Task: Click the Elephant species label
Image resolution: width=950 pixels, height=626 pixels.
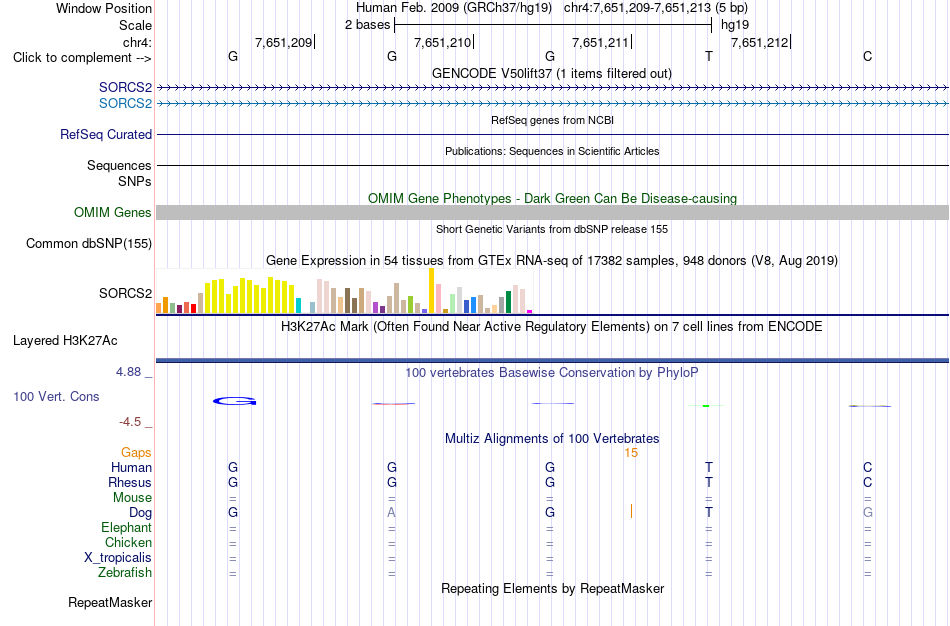Action: point(126,528)
